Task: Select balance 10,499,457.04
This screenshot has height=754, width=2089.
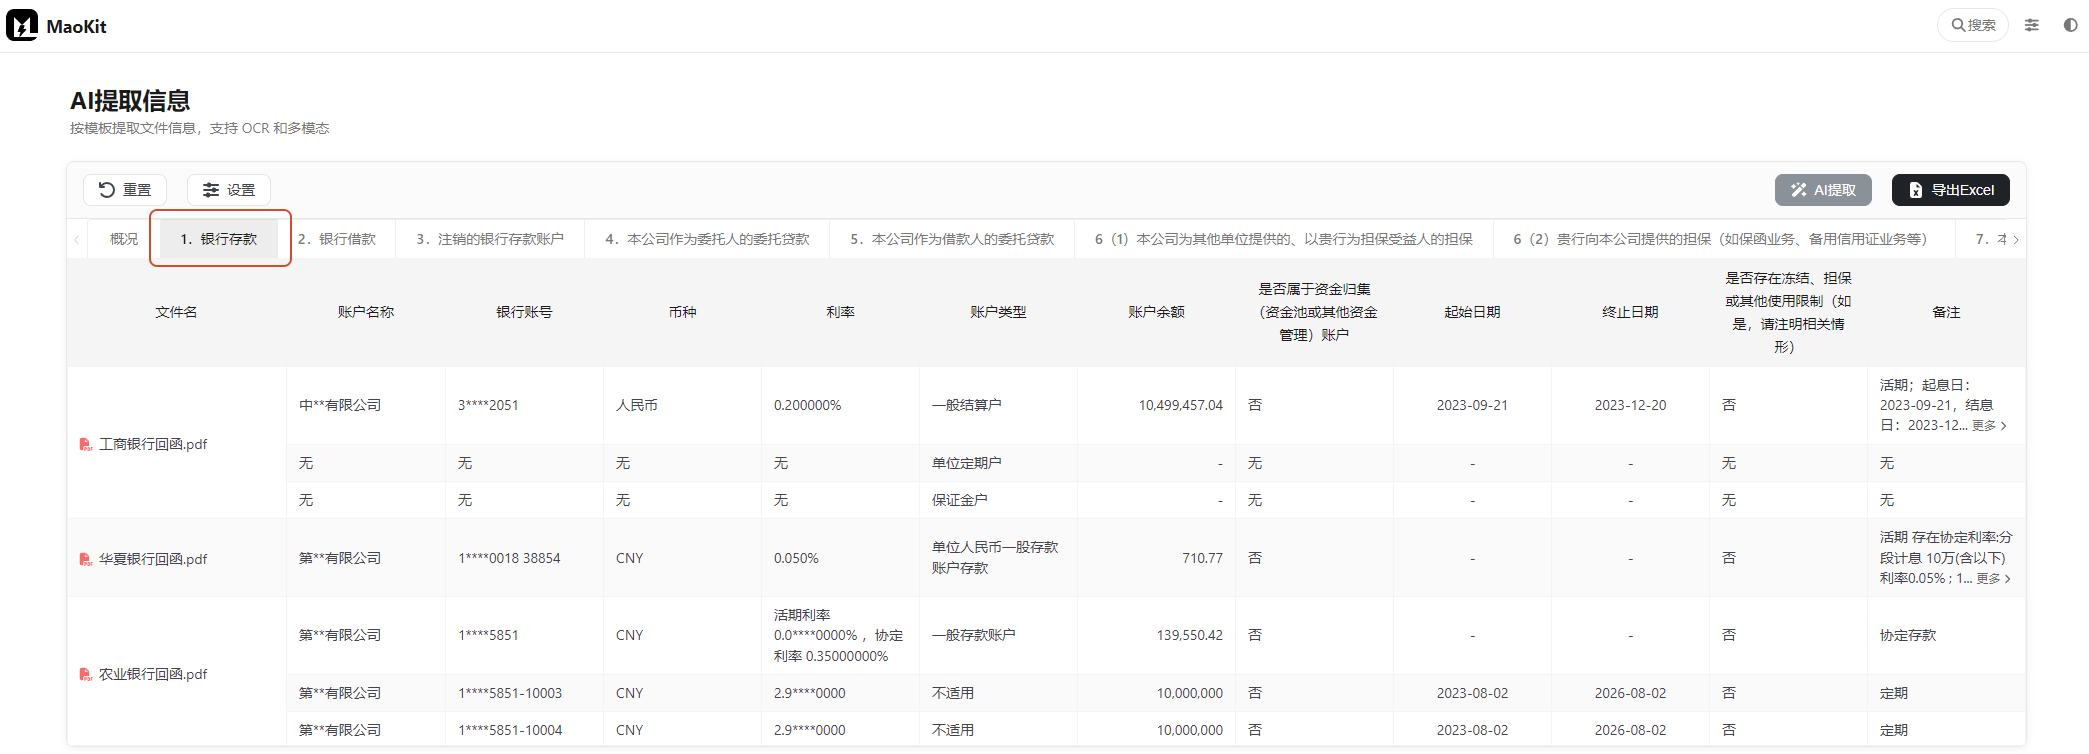Action: [1181, 405]
